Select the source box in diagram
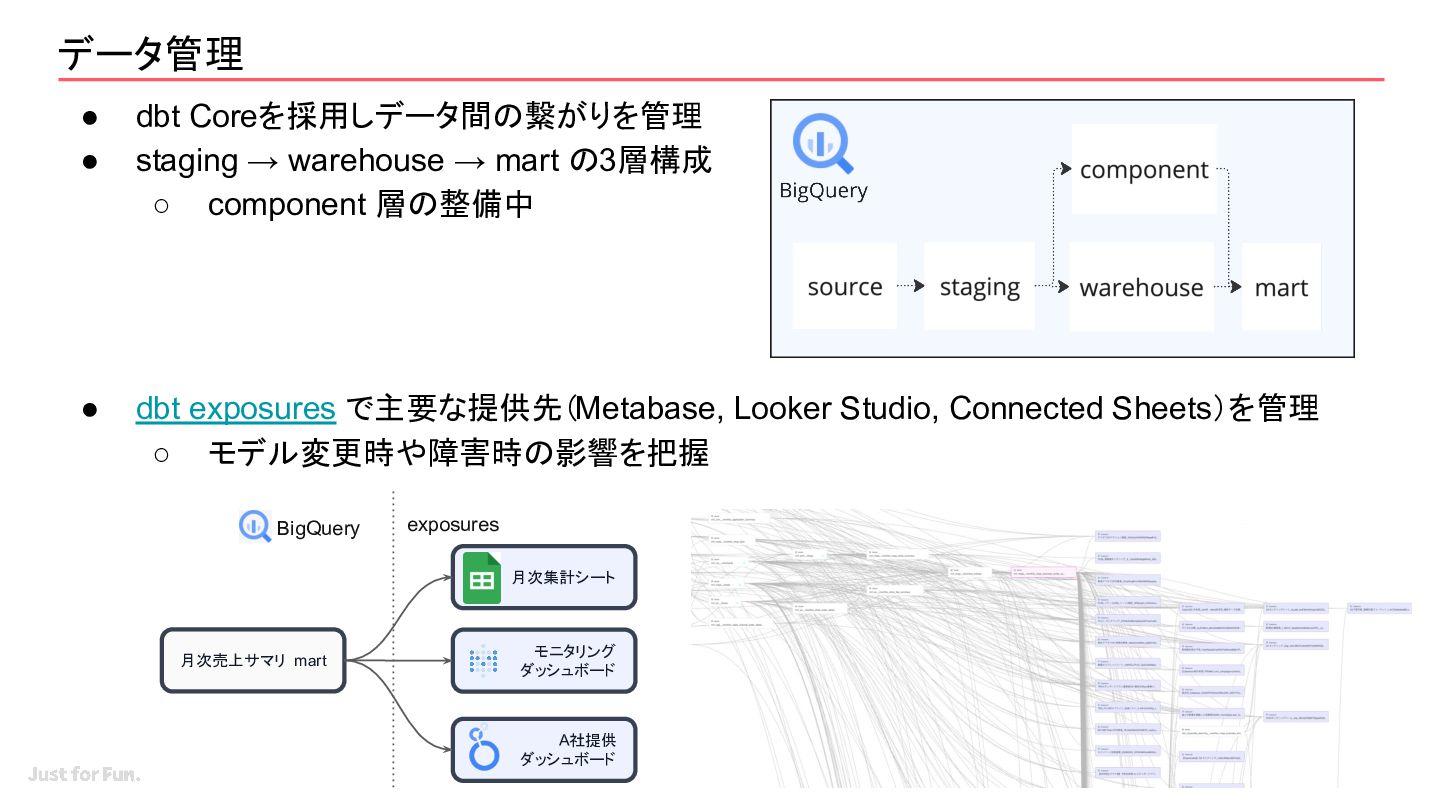Image resolution: width=1440 pixels, height=810 pixels. tap(845, 287)
